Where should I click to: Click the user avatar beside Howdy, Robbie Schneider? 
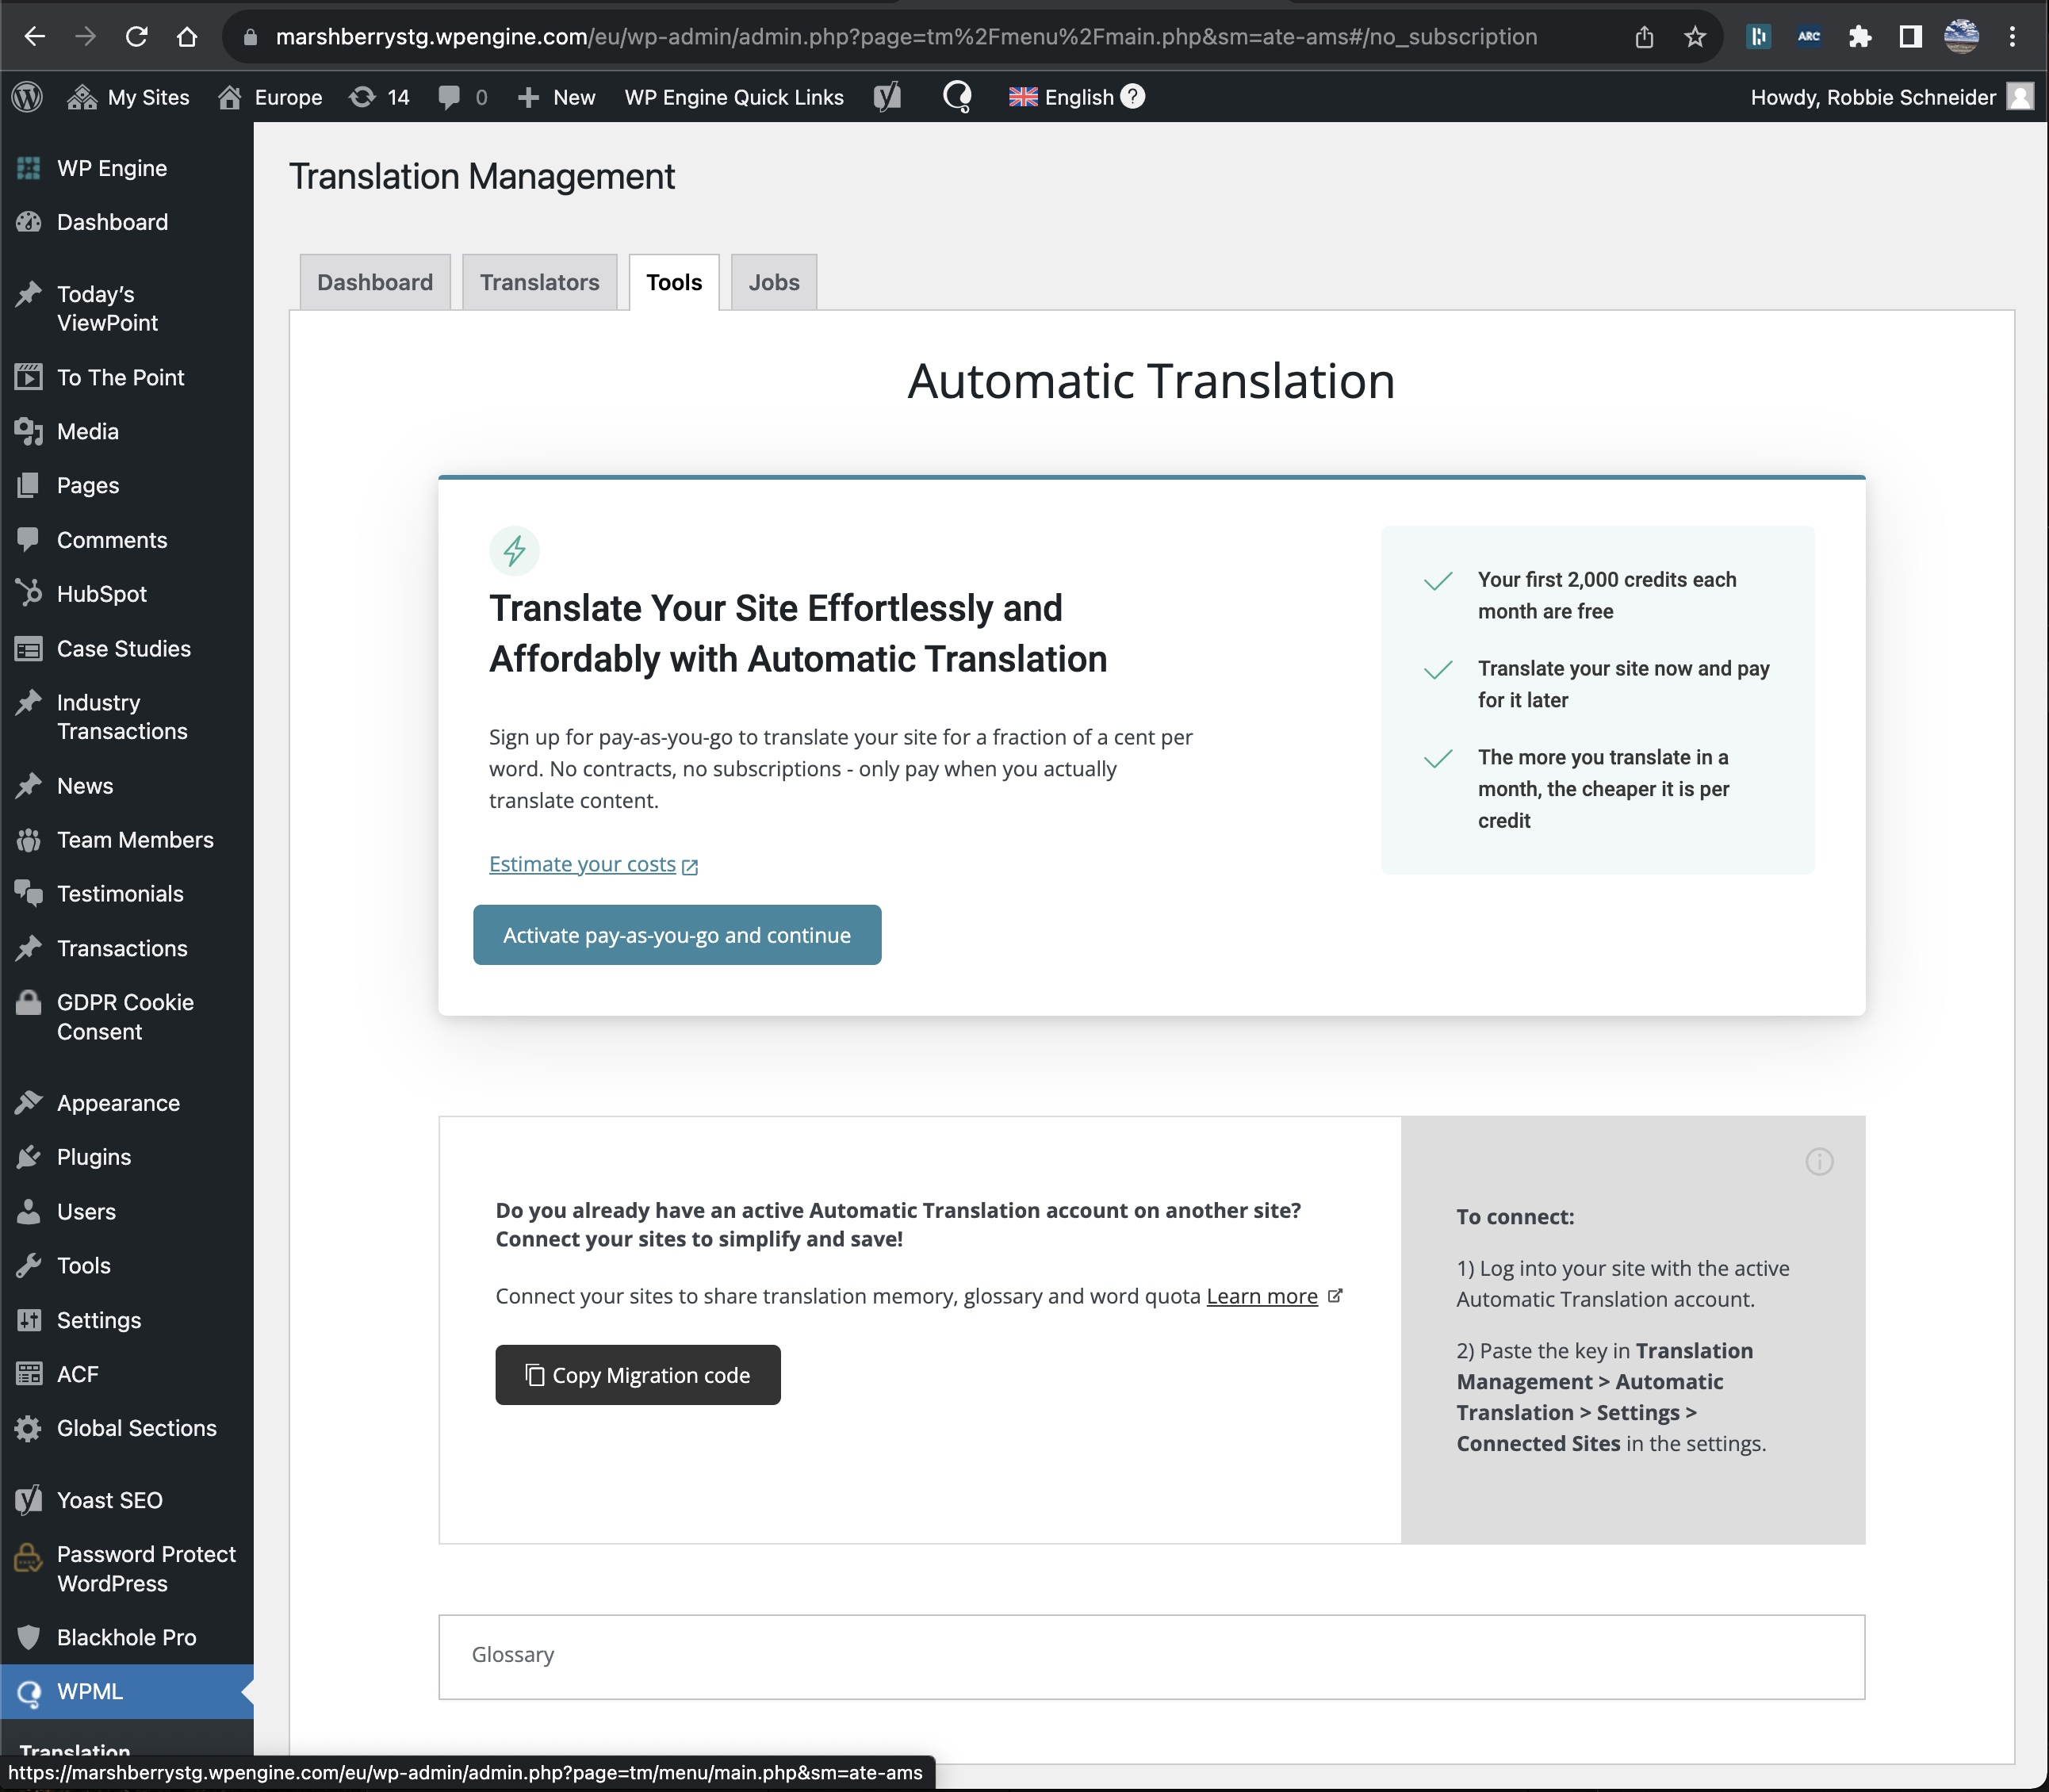pos(2020,96)
